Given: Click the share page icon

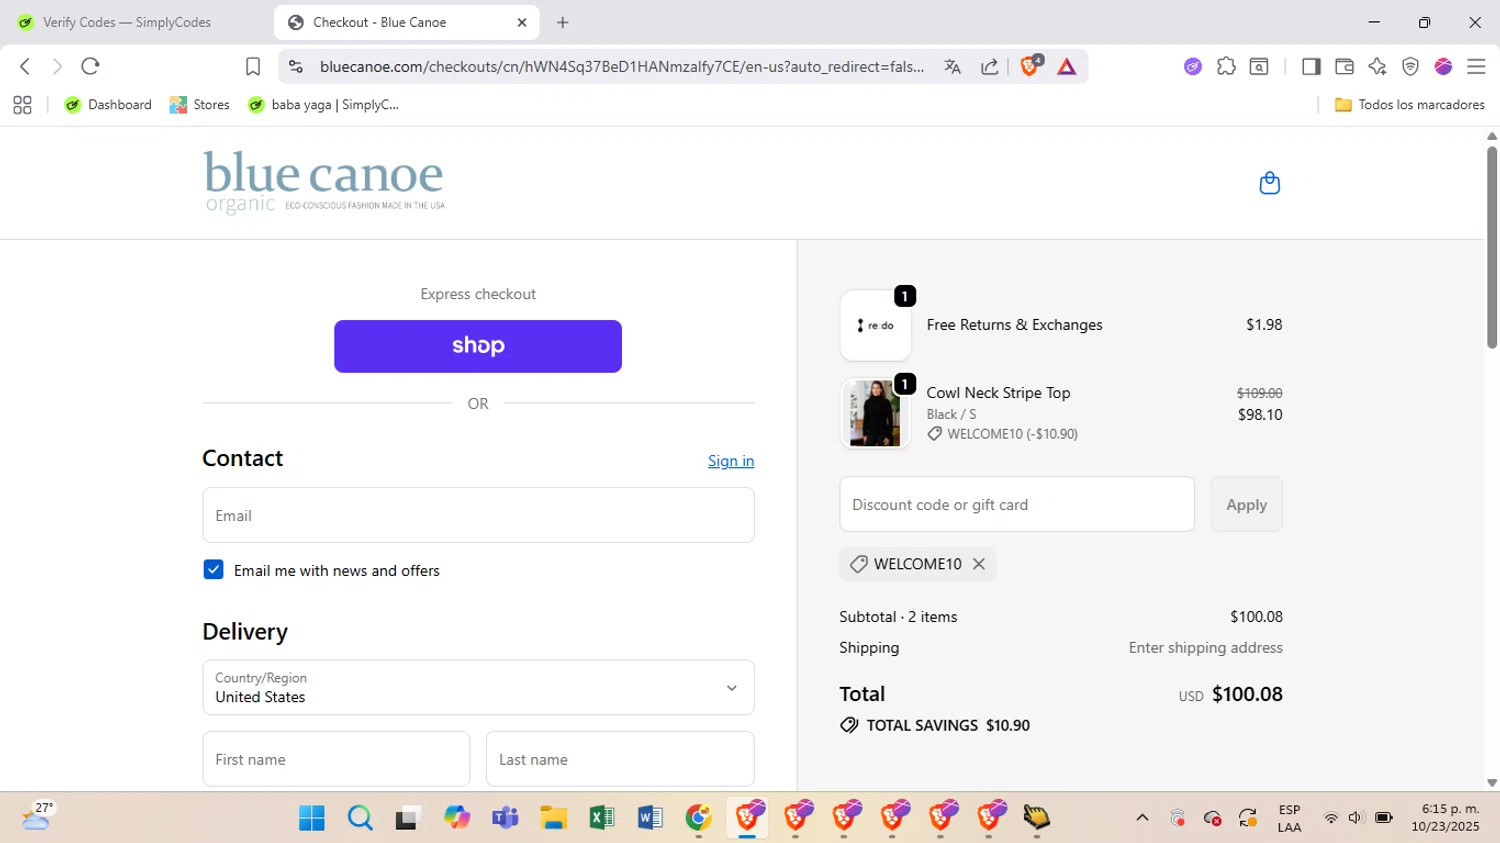Looking at the screenshot, I should click(x=989, y=66).
